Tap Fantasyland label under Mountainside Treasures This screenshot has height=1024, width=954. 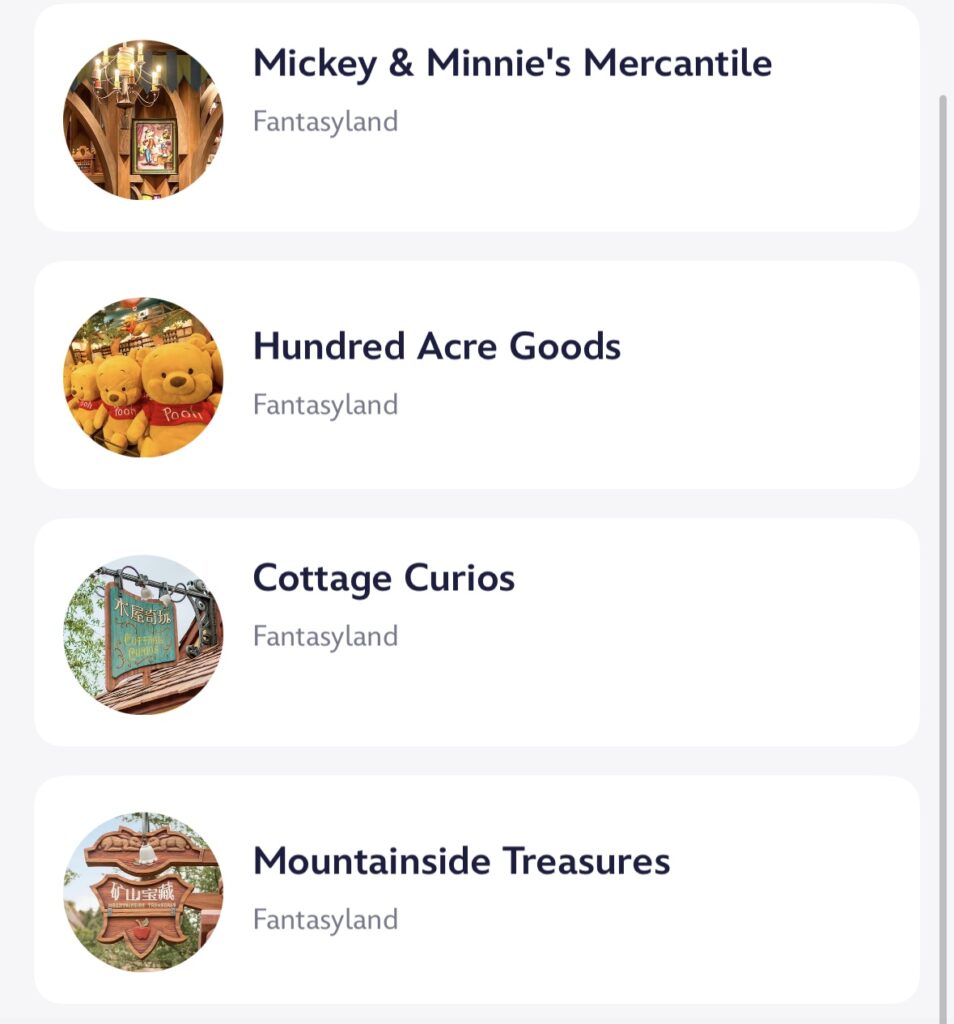(325, 920)
